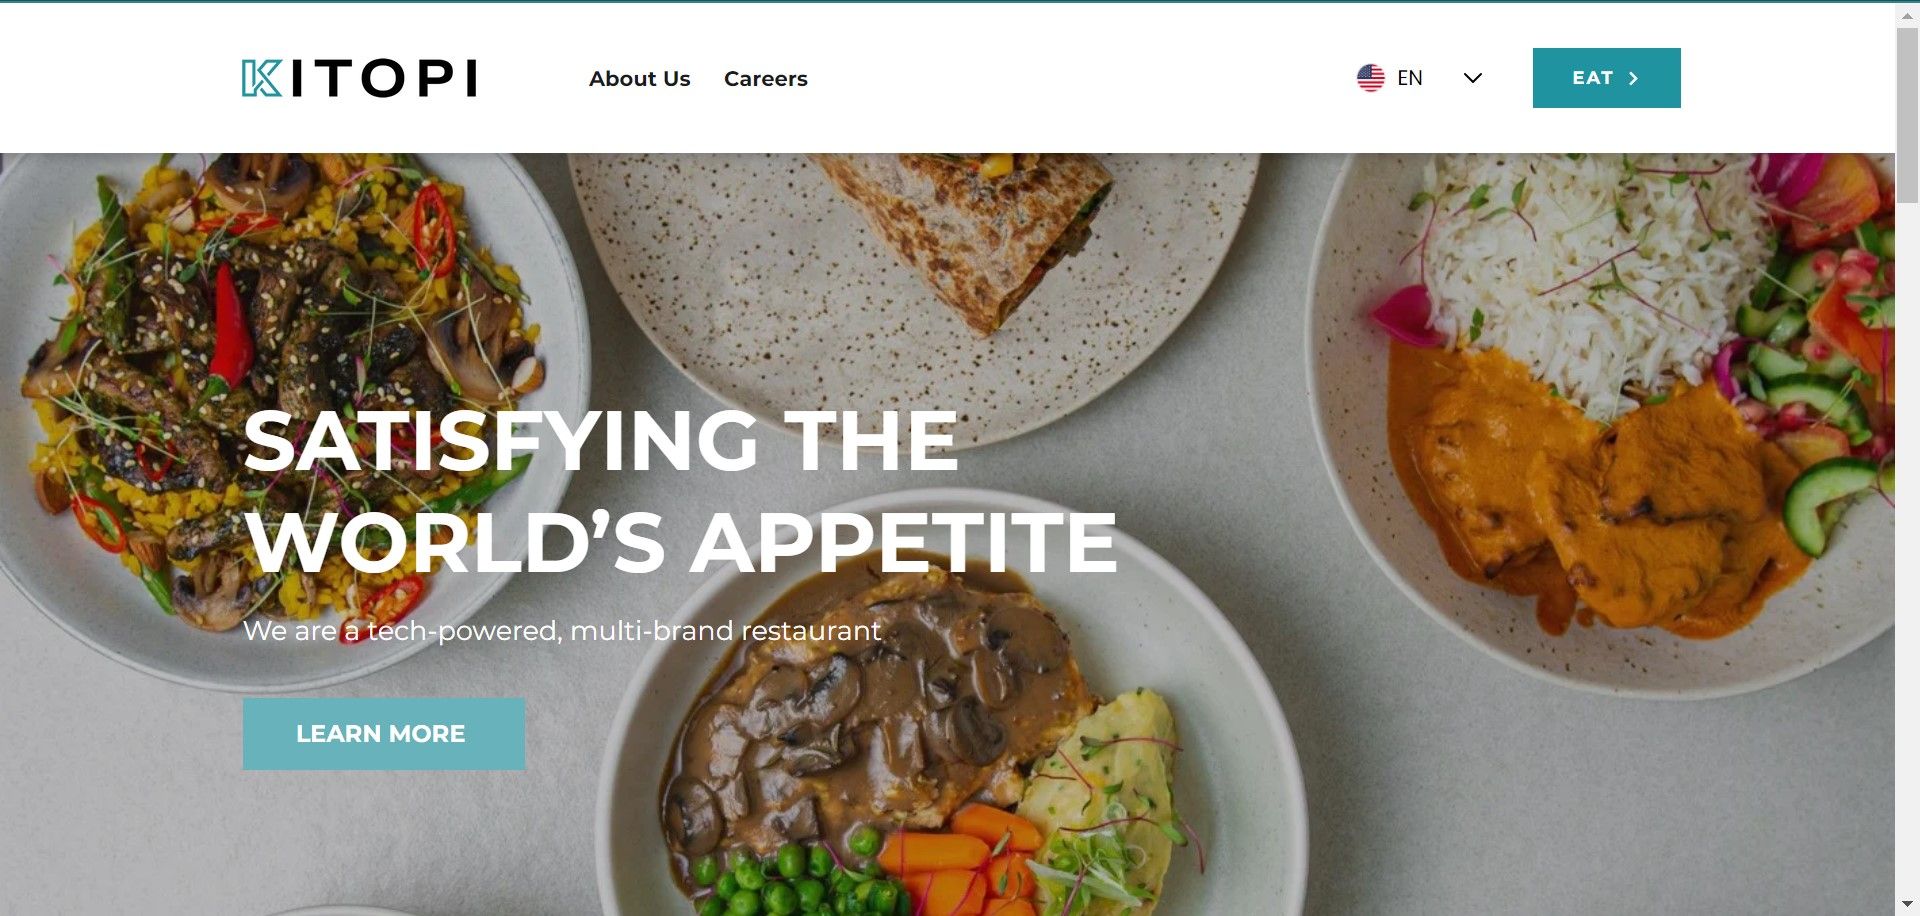Click the LEARN MORE button
The width and height of the screenshot is (1920, 916).
tap(383, 733)
